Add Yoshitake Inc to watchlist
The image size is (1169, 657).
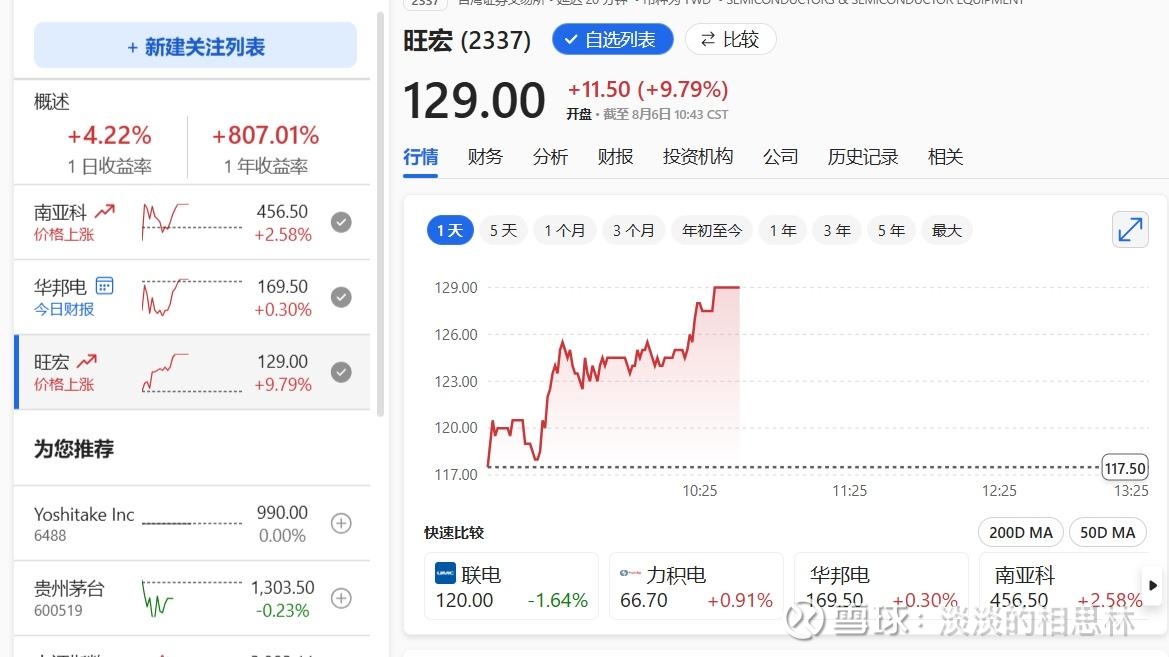341,523
